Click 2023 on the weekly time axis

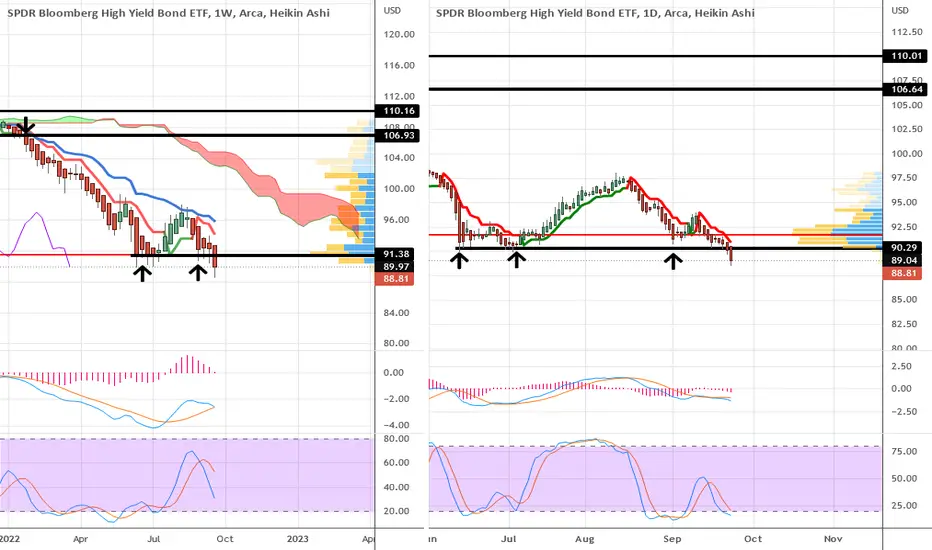point(298,539)
